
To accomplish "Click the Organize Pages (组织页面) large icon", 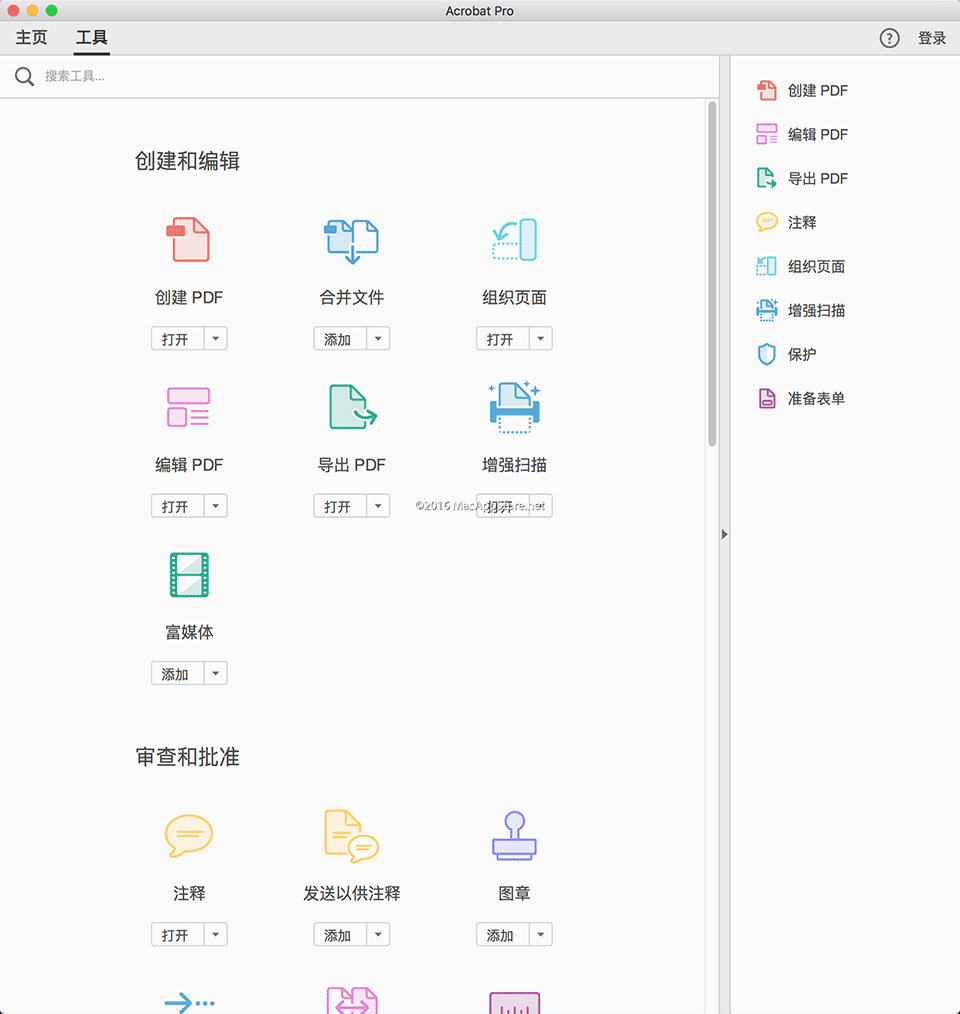I will point(514,240).
